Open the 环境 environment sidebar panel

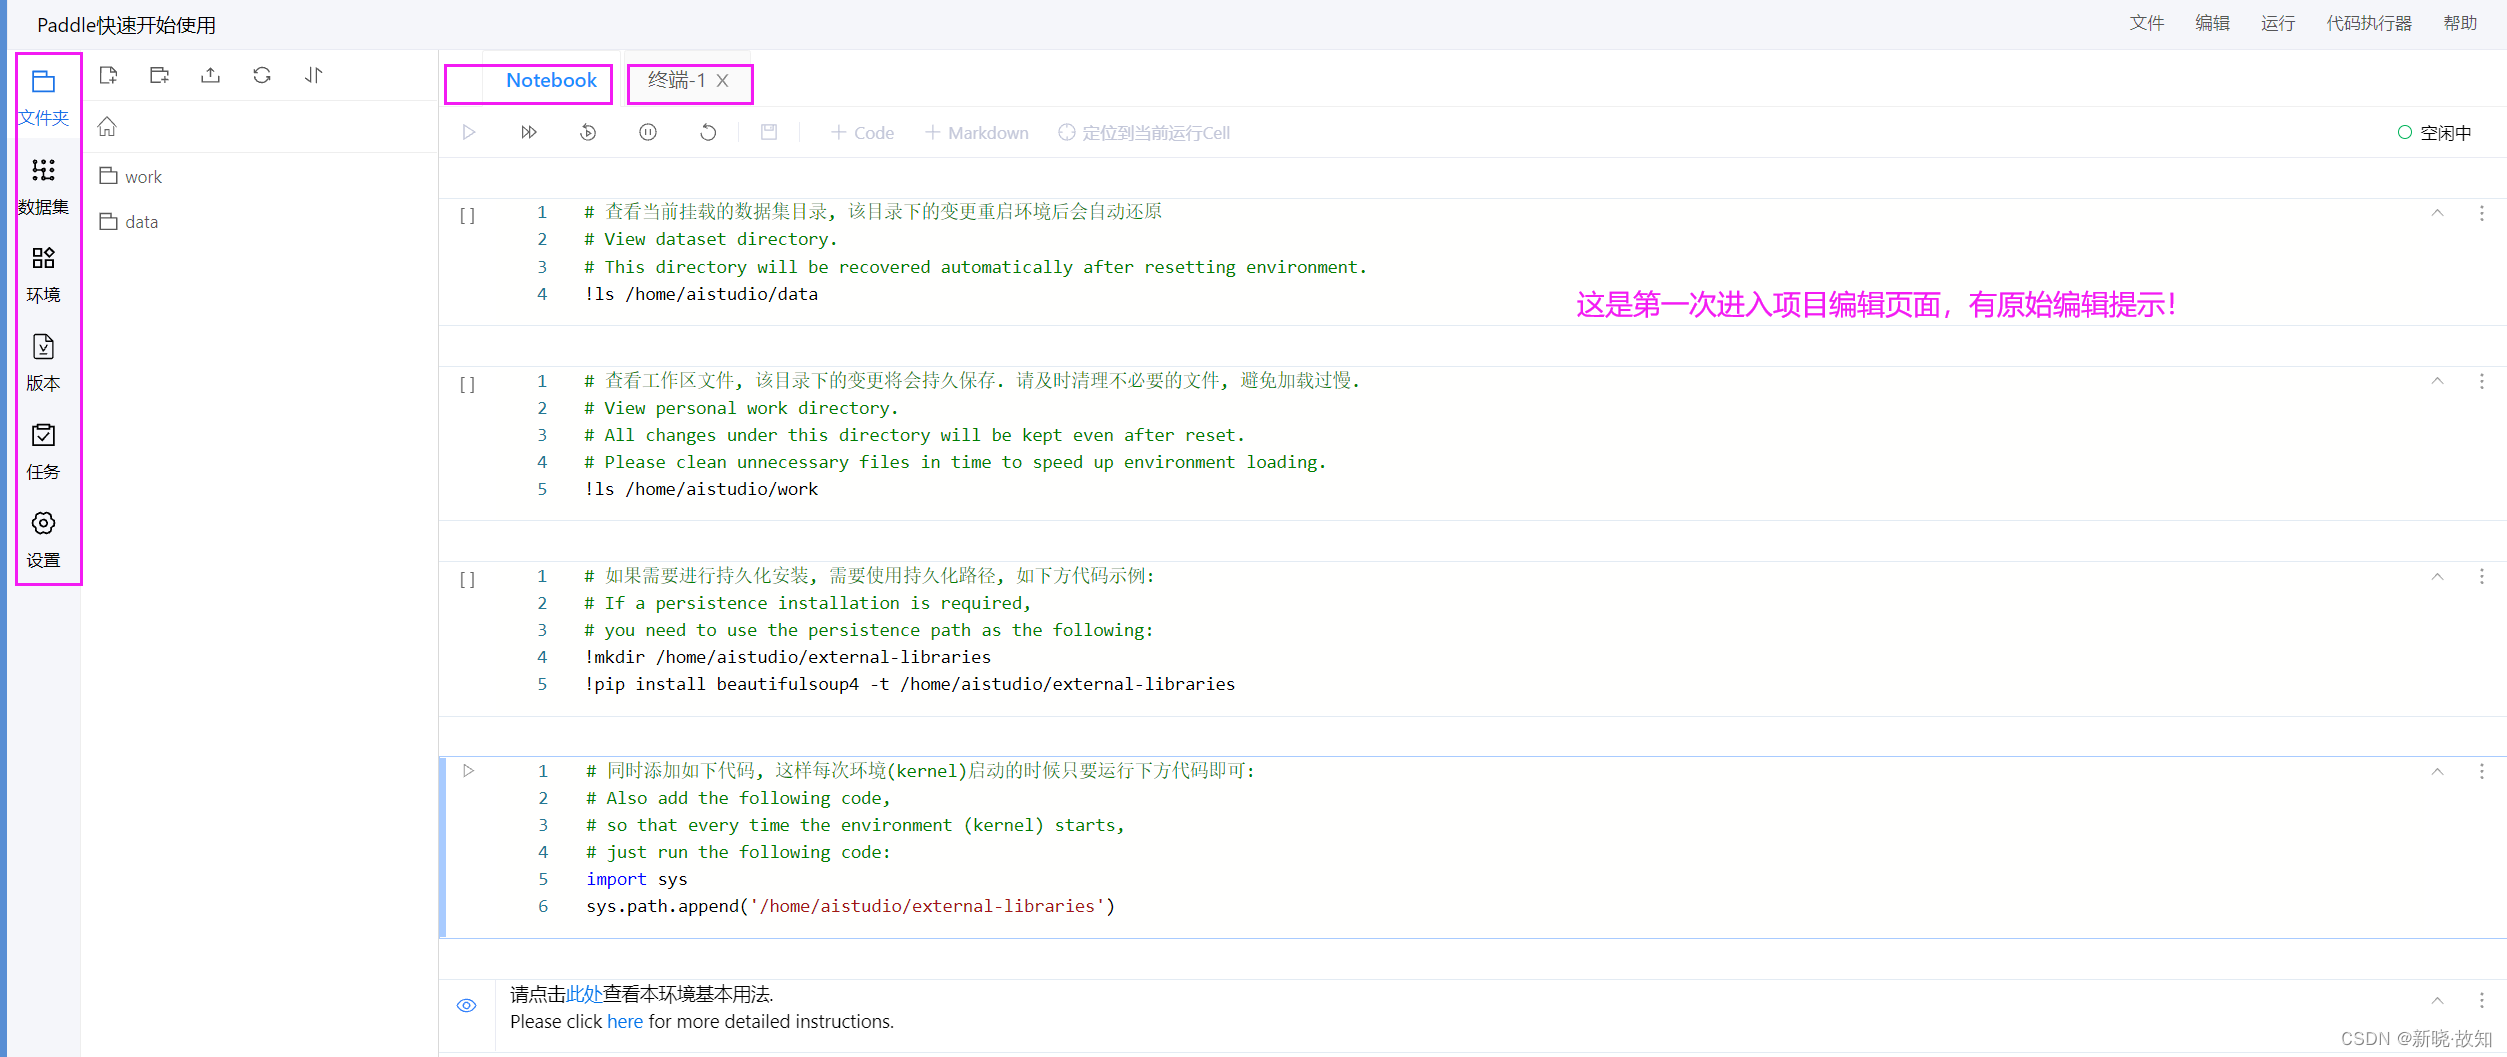44,275
